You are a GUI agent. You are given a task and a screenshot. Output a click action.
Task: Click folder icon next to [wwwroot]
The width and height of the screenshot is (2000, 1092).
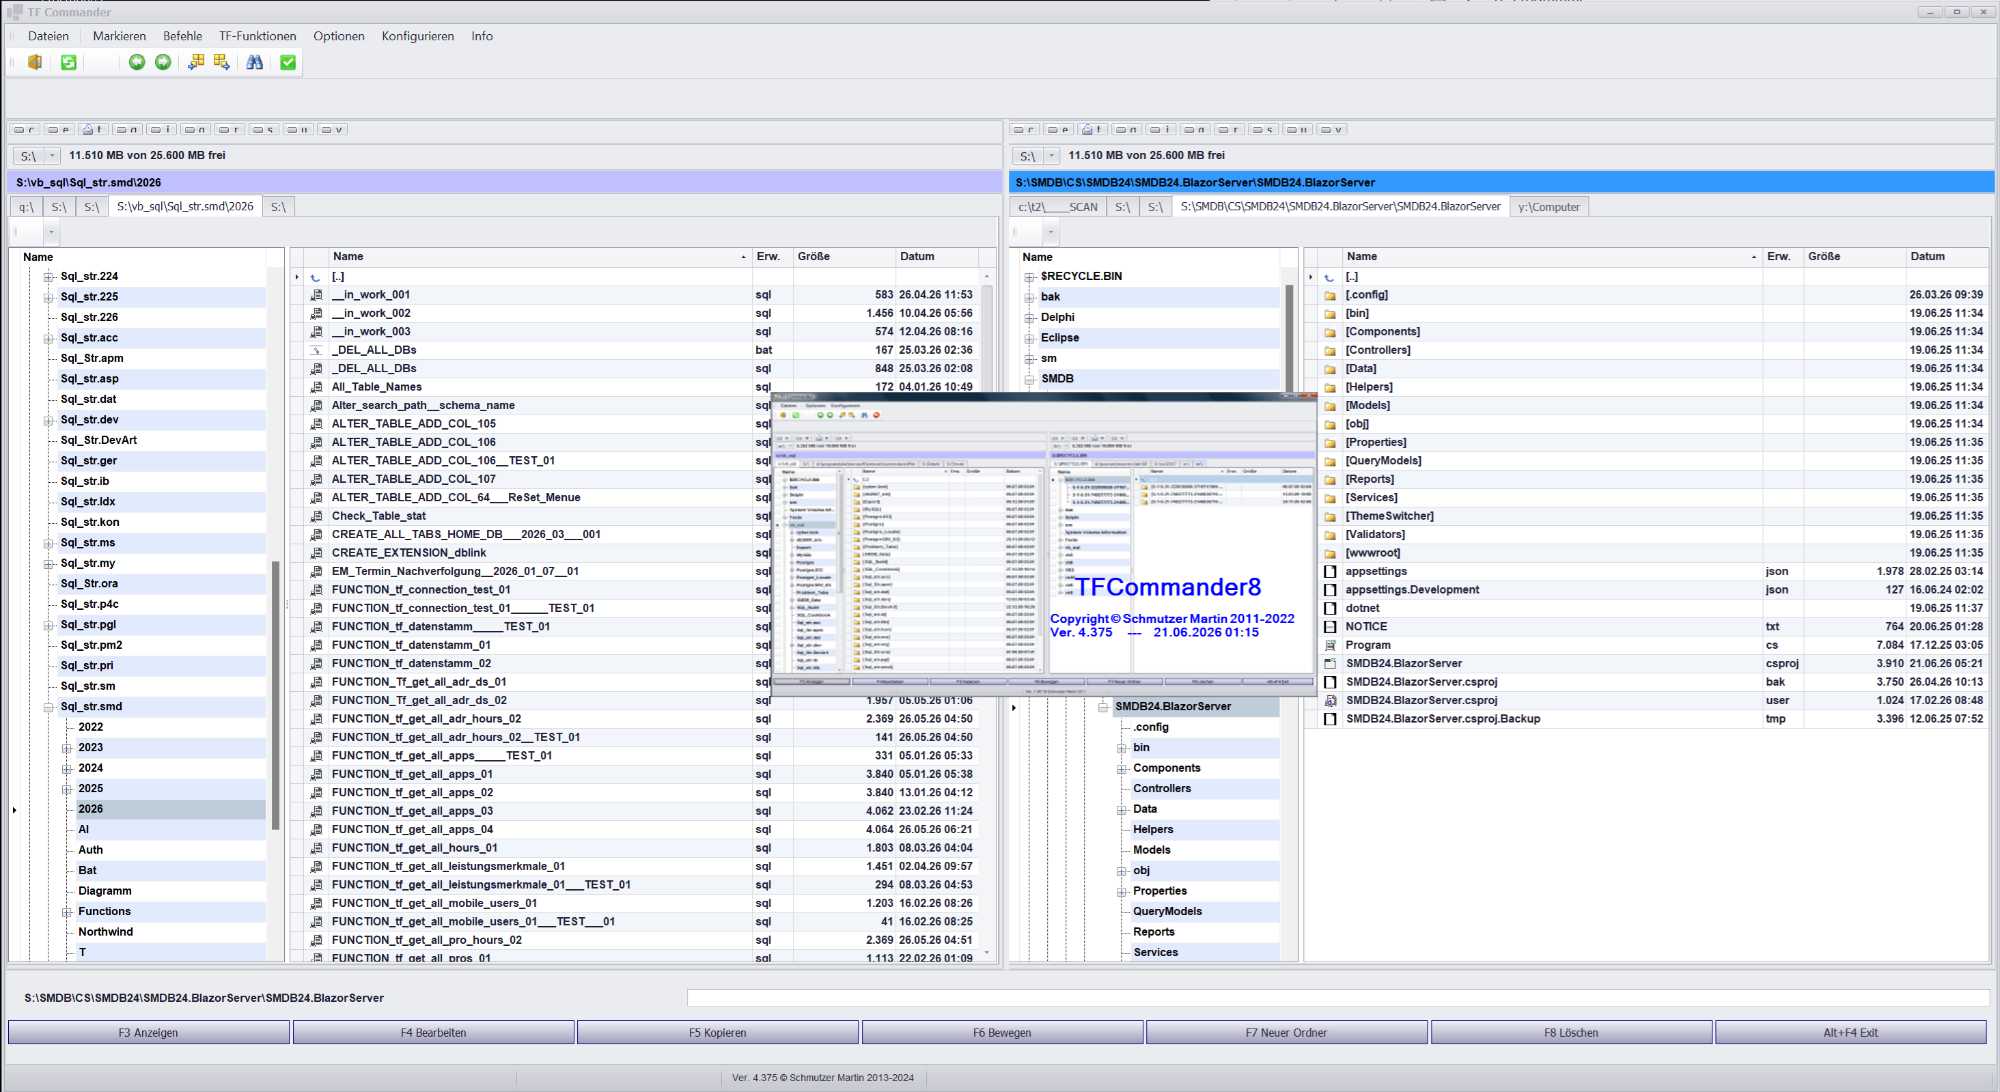(x=1330, y=553)
